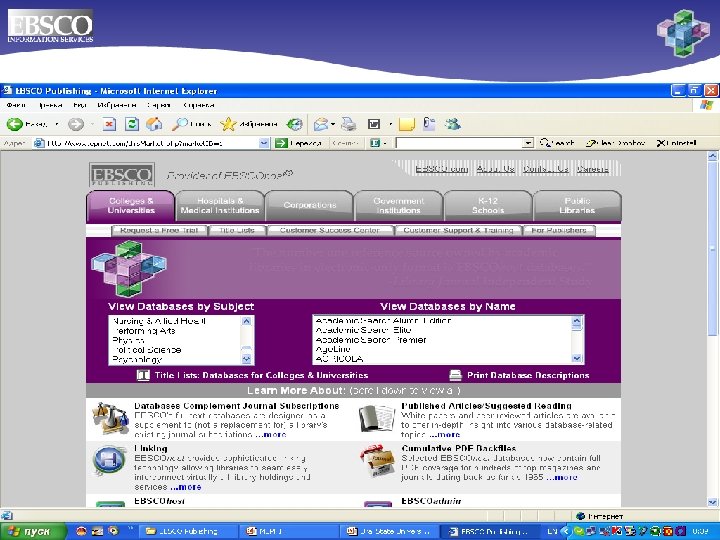Switch to K-12 Schools tab
This screenshot has height=540, width=720.
488,206
